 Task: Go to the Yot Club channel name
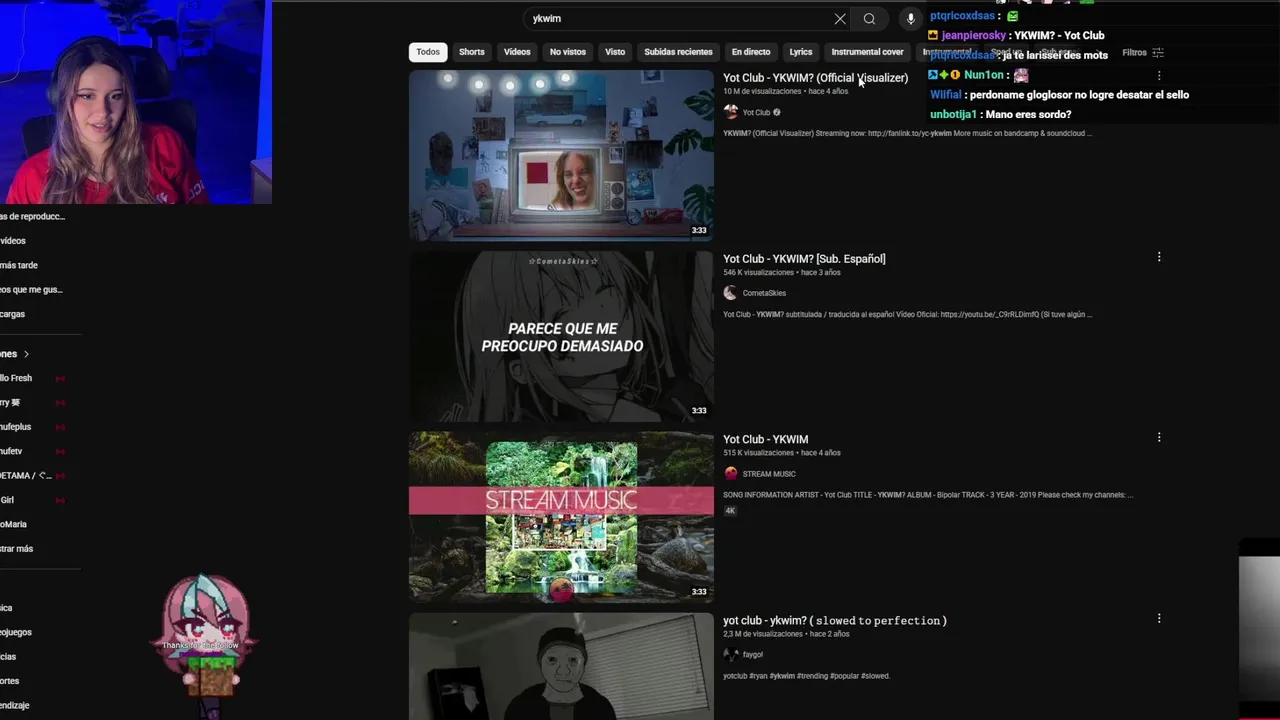(756, 112)
